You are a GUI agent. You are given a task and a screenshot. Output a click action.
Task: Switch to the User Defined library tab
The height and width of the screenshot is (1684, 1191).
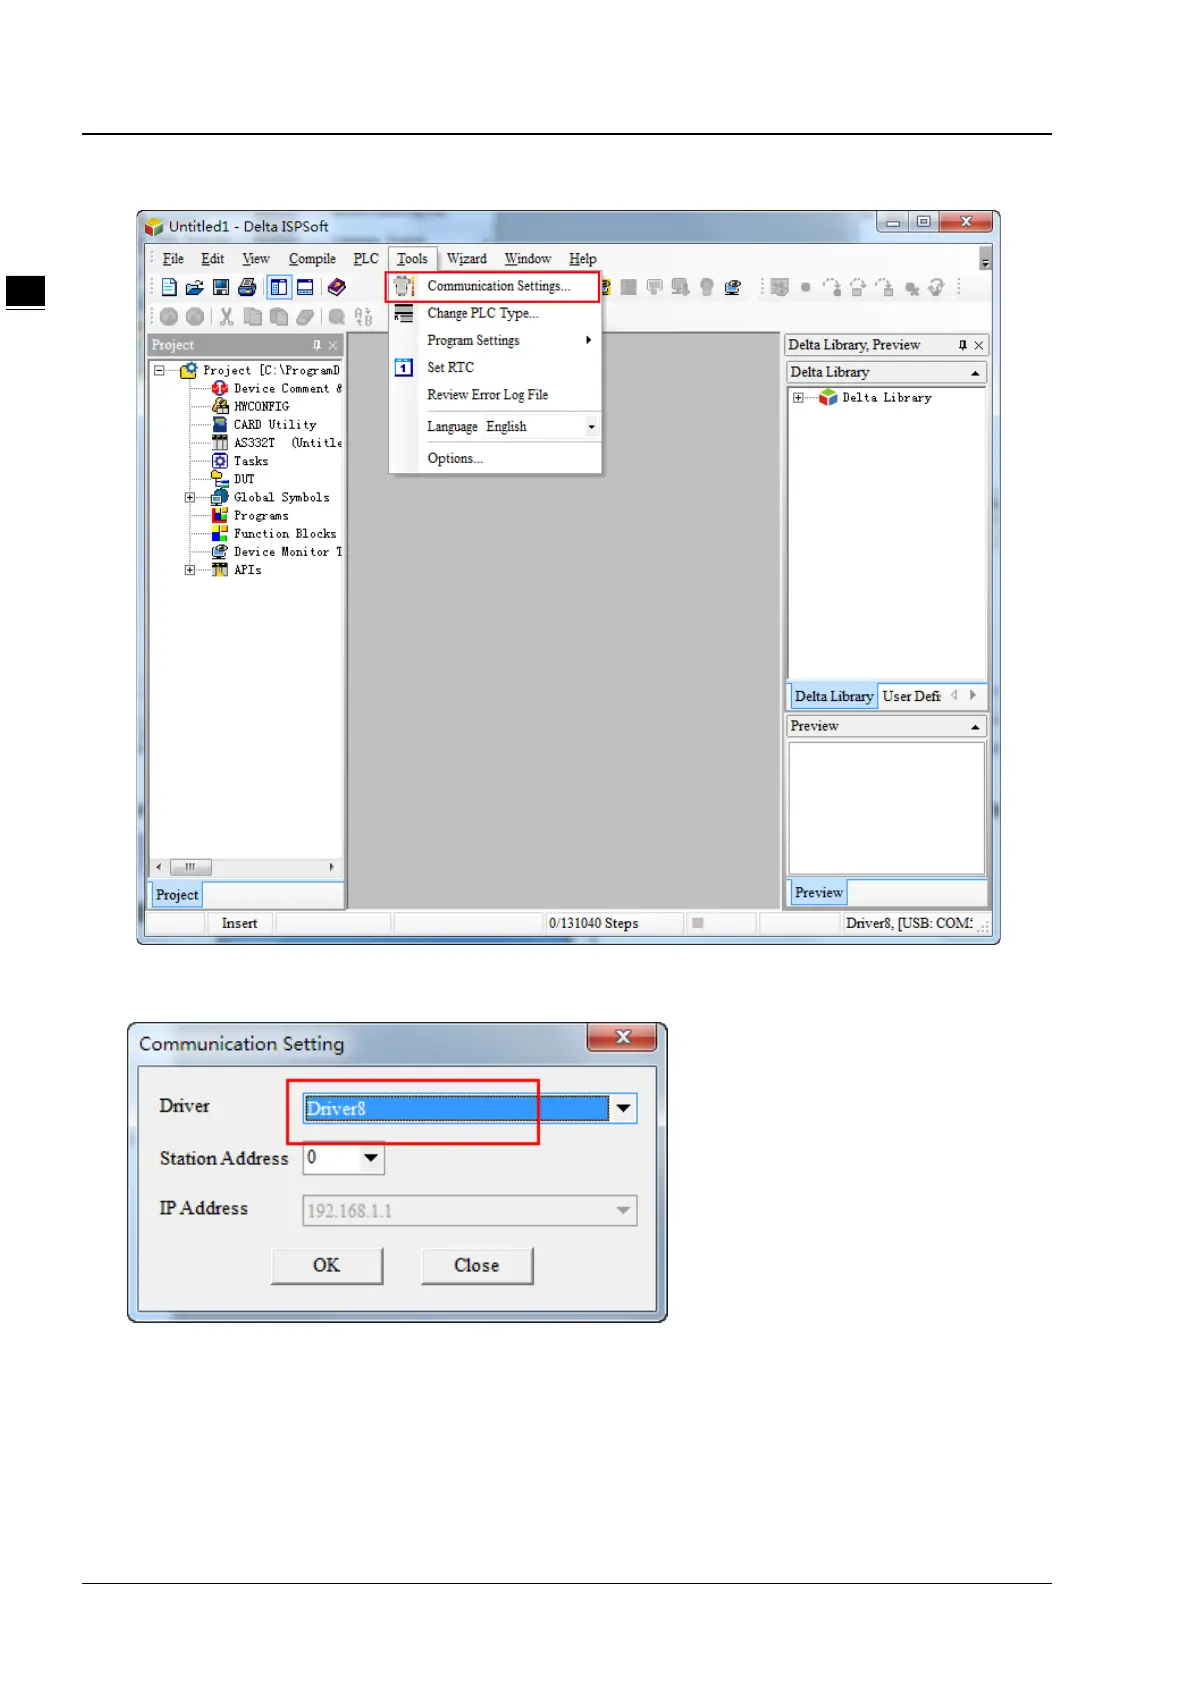click(911, 696)
